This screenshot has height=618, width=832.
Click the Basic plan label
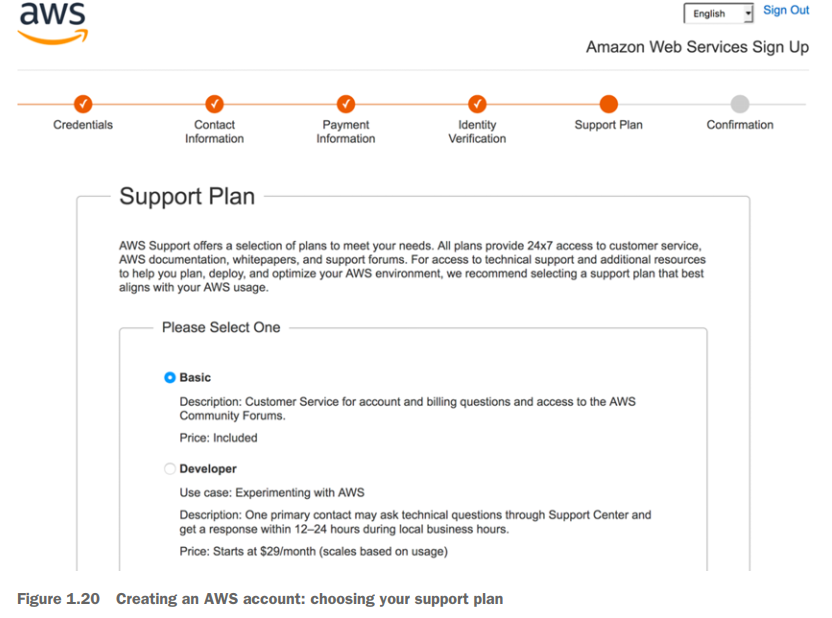point(196,378)
